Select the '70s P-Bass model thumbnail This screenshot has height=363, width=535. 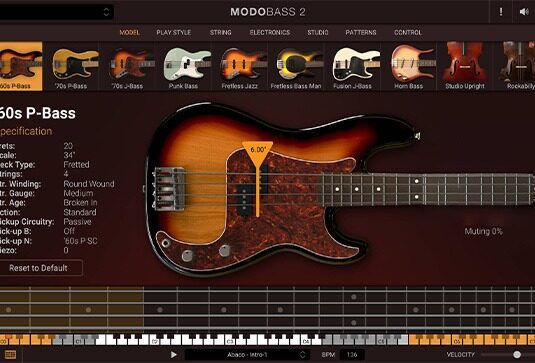click(71, 66)
